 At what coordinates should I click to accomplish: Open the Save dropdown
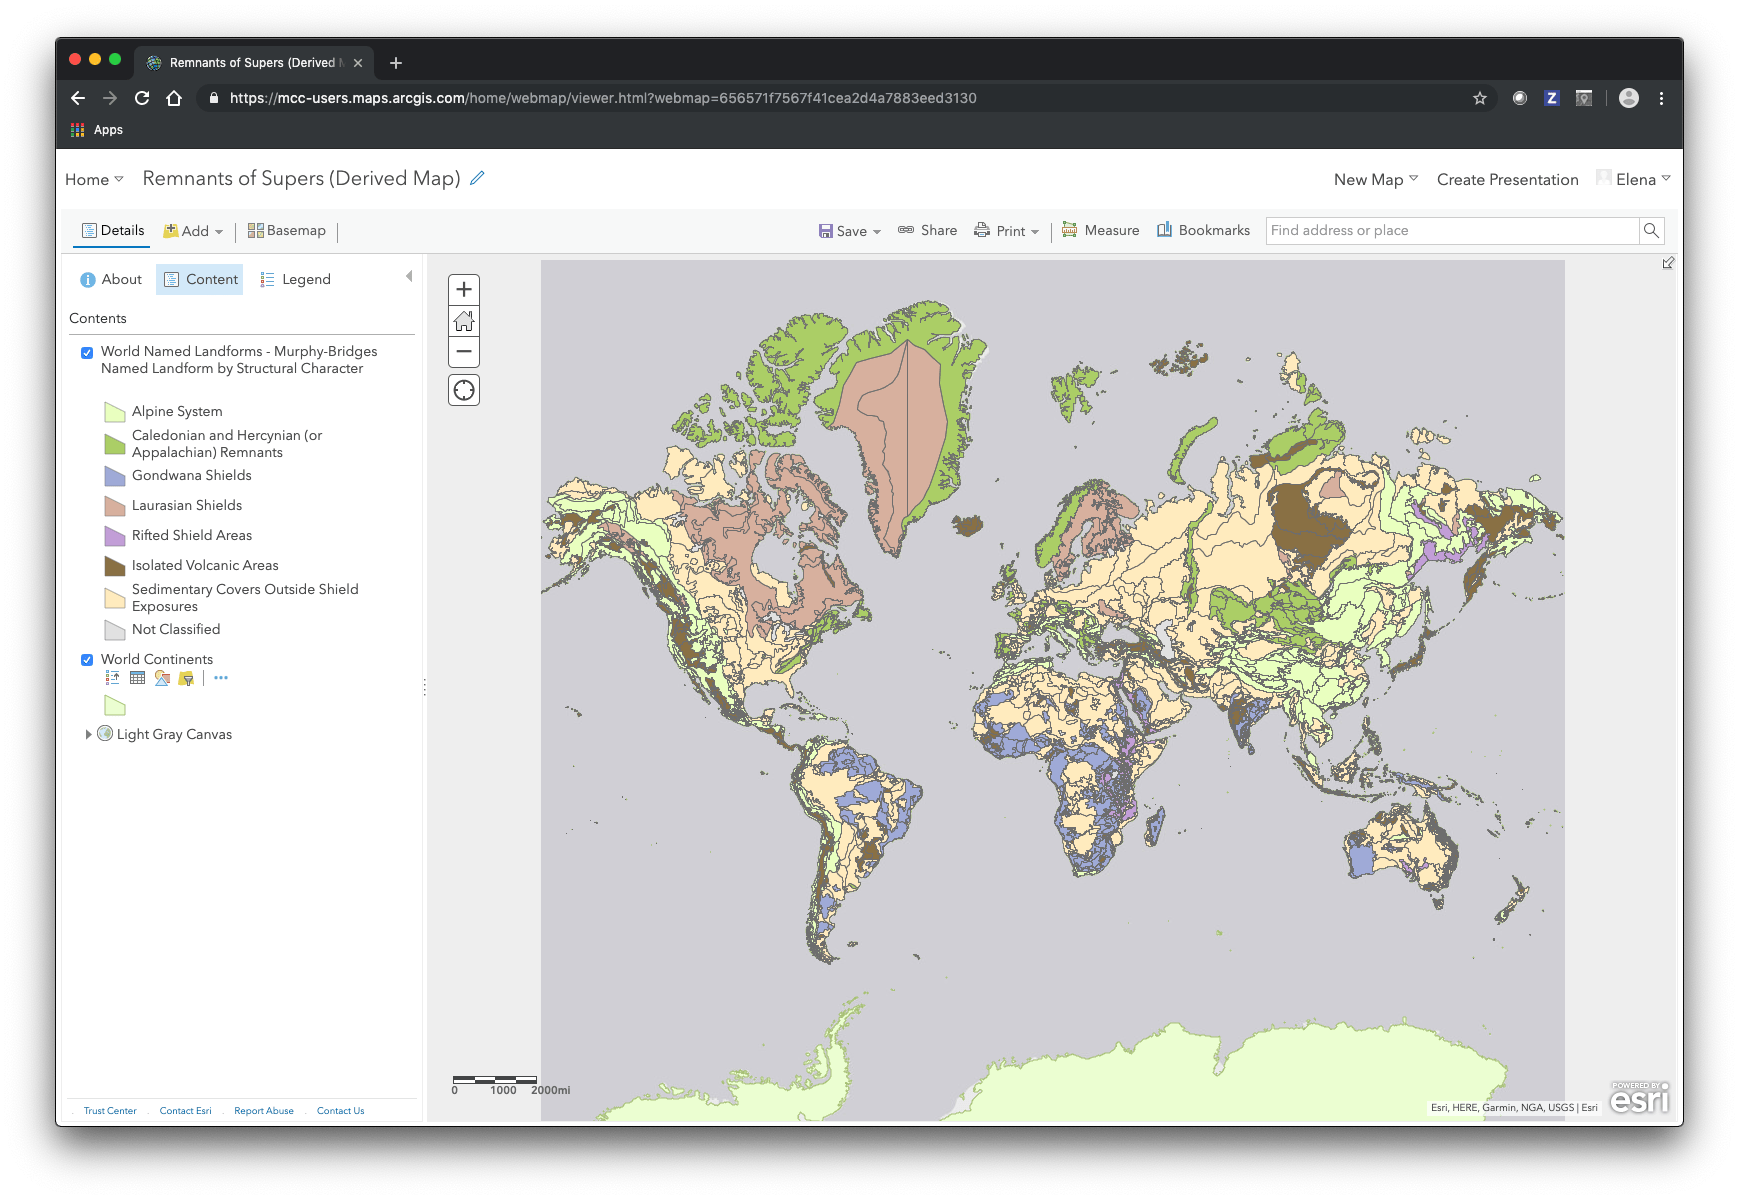click(850, 231)
